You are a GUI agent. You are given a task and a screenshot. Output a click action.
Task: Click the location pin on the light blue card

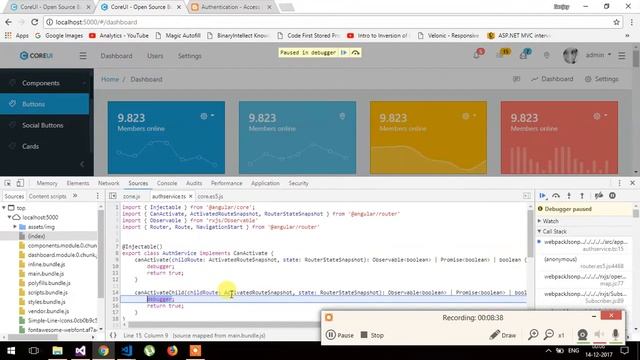(x=342, y=117)
